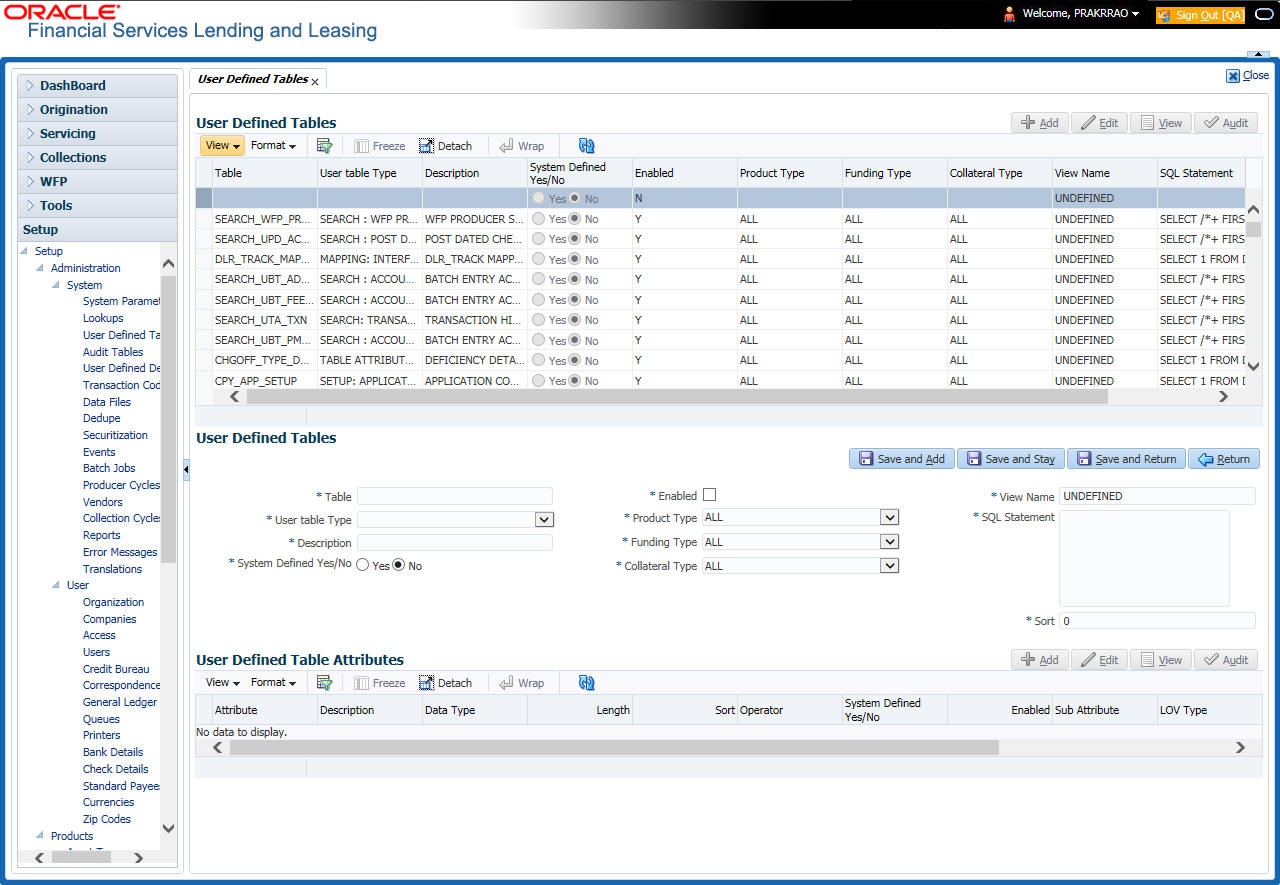This screenshot has width=1280, height=885.
Task: Open the View menu in upper table toolbar
Action: pos(222,146)
